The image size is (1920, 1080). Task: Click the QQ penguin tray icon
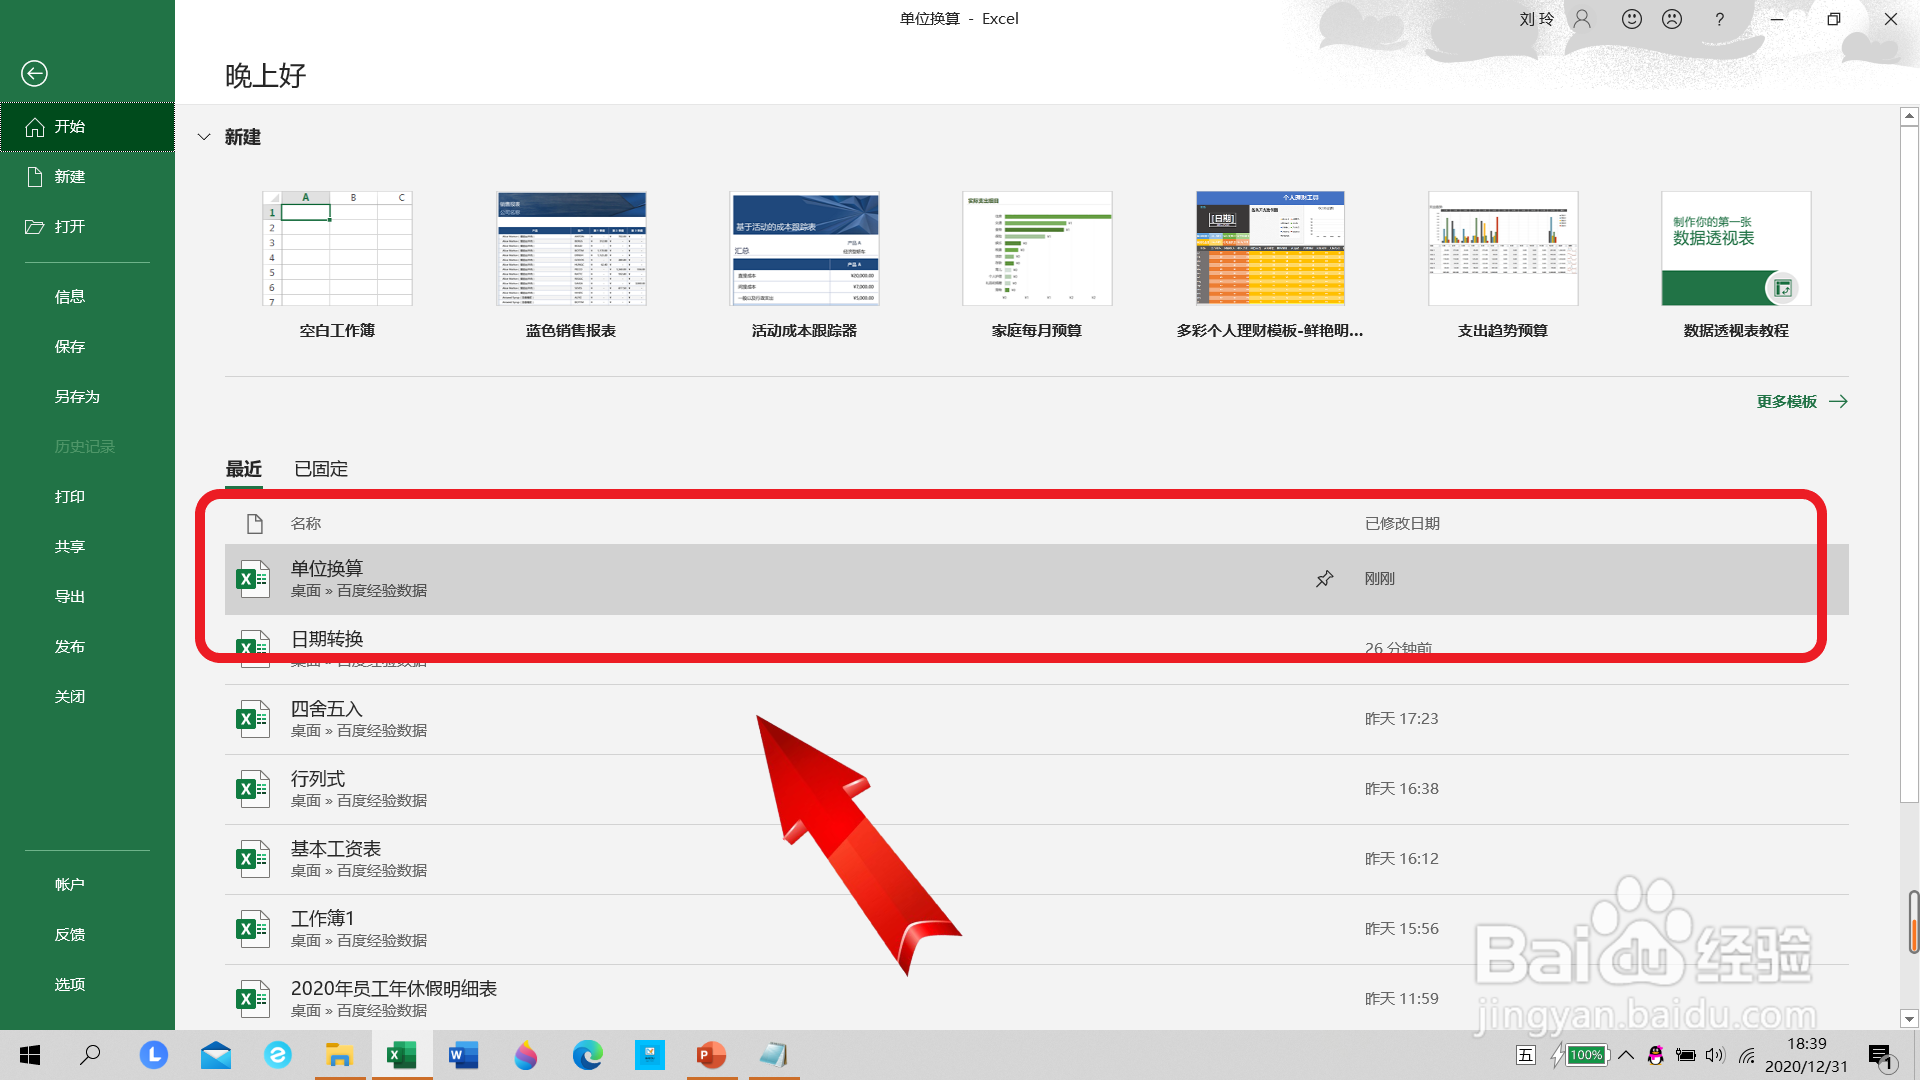click(1656, 1055)
